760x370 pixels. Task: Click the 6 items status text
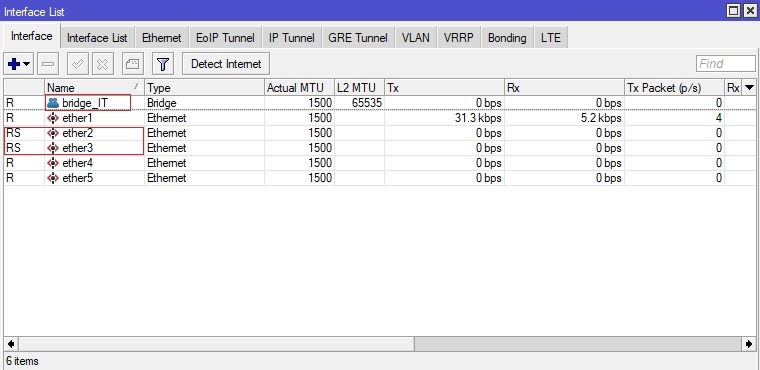click(x=22, y=361)
